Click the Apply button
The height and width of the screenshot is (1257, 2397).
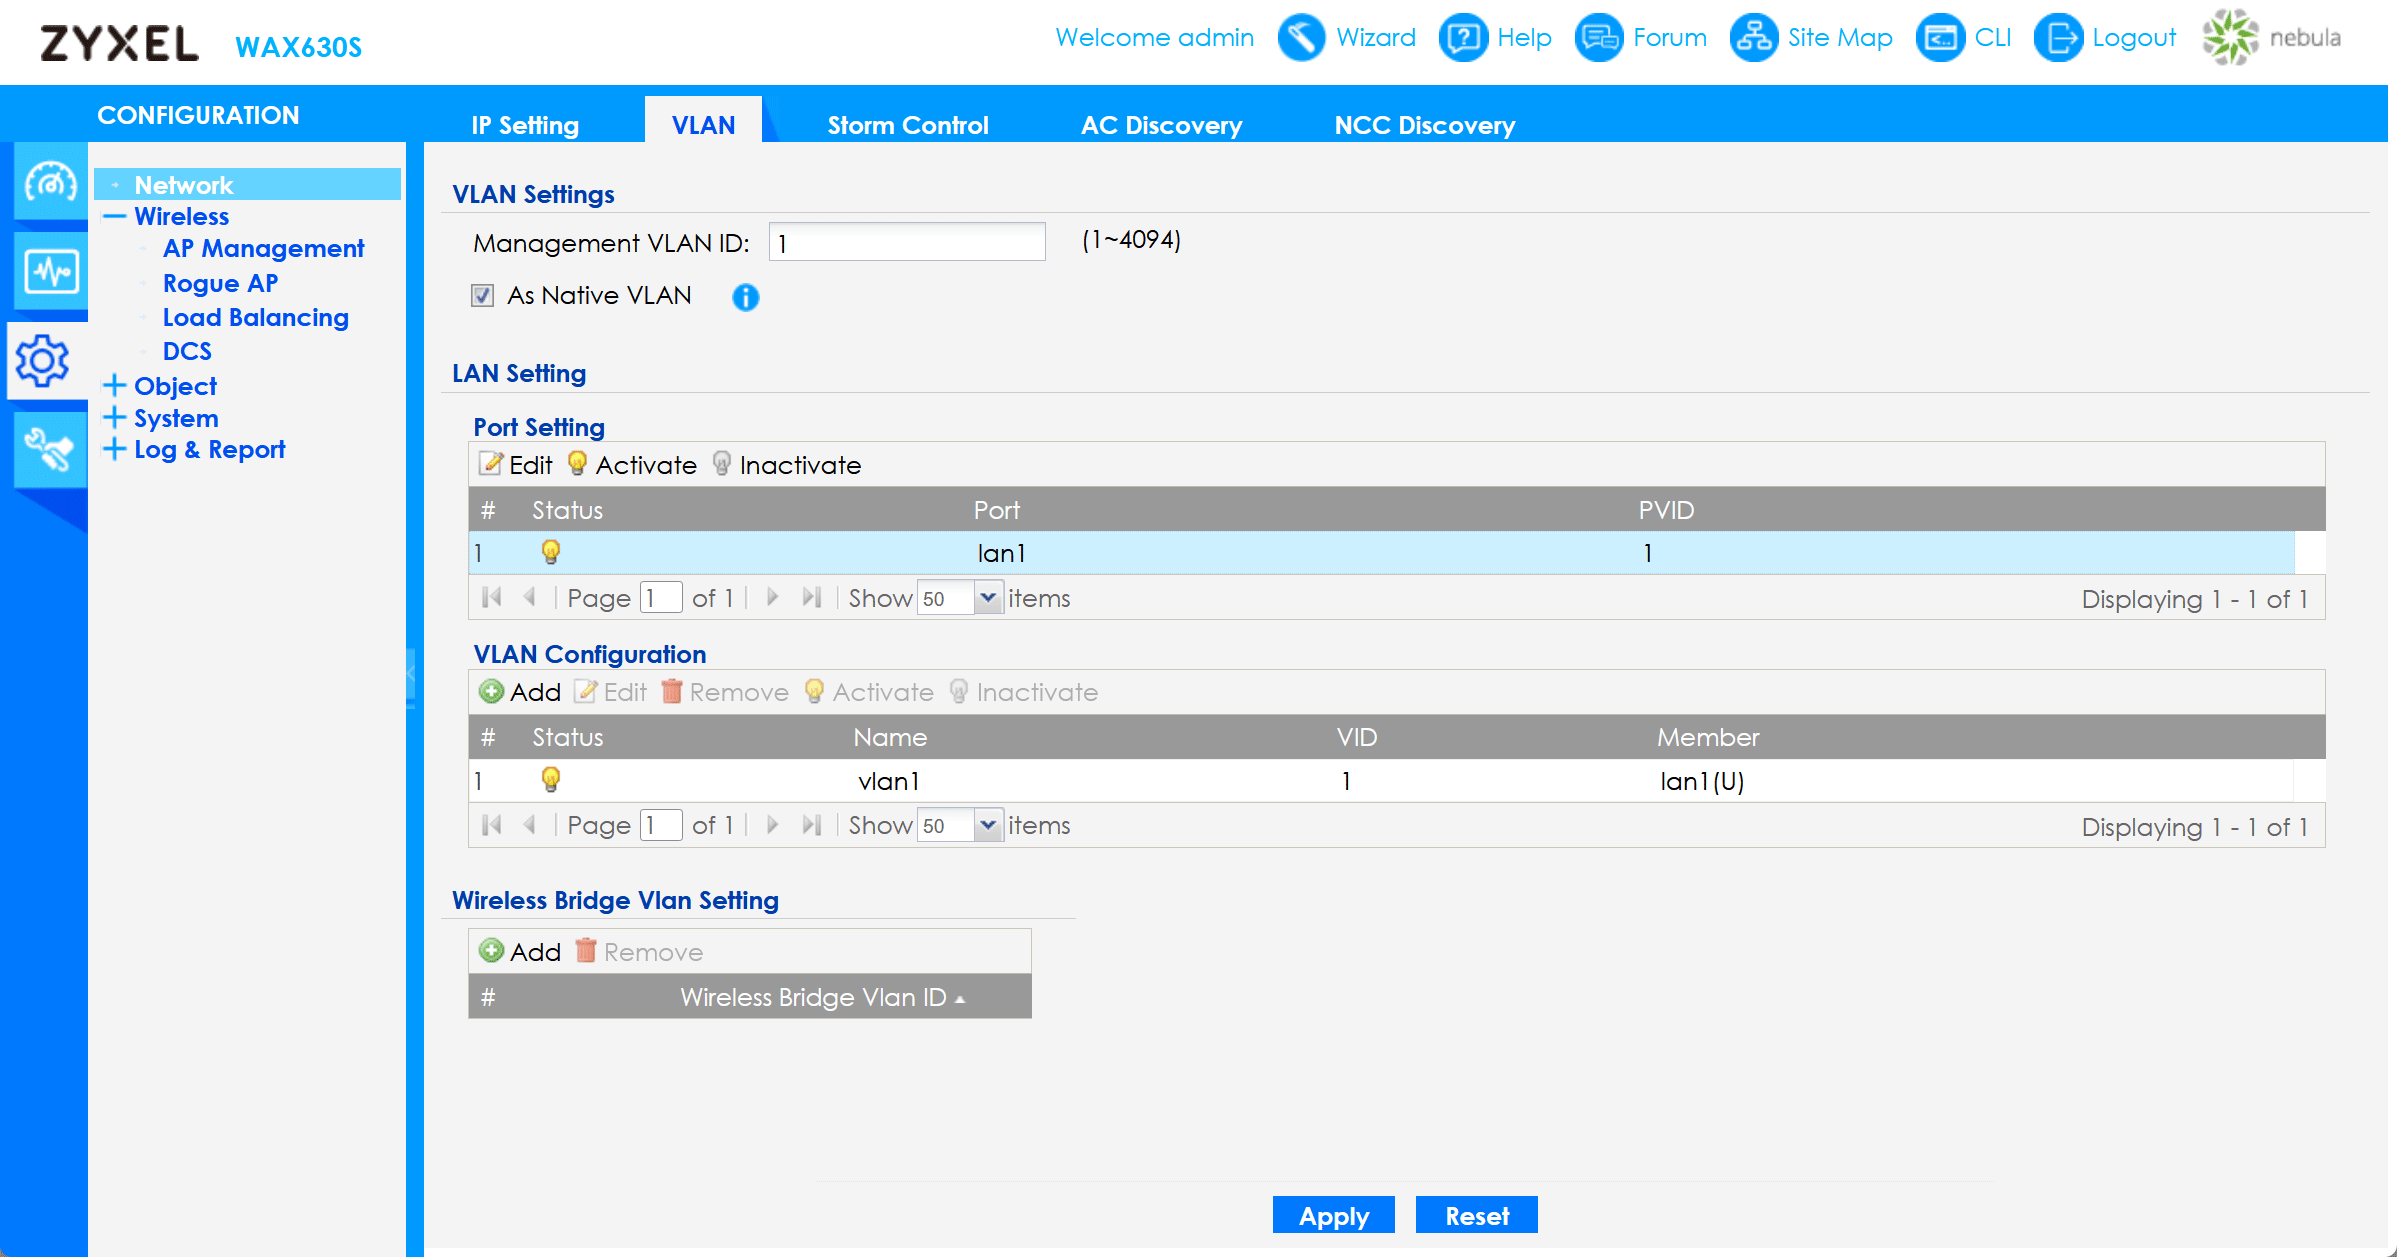click(x=1333, y=1216)
